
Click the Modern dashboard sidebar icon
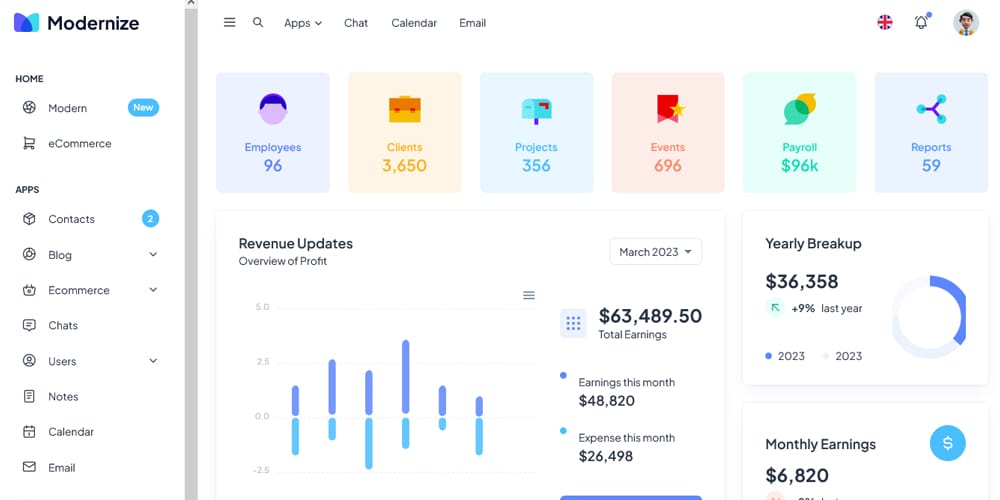[x=29, y=107]
